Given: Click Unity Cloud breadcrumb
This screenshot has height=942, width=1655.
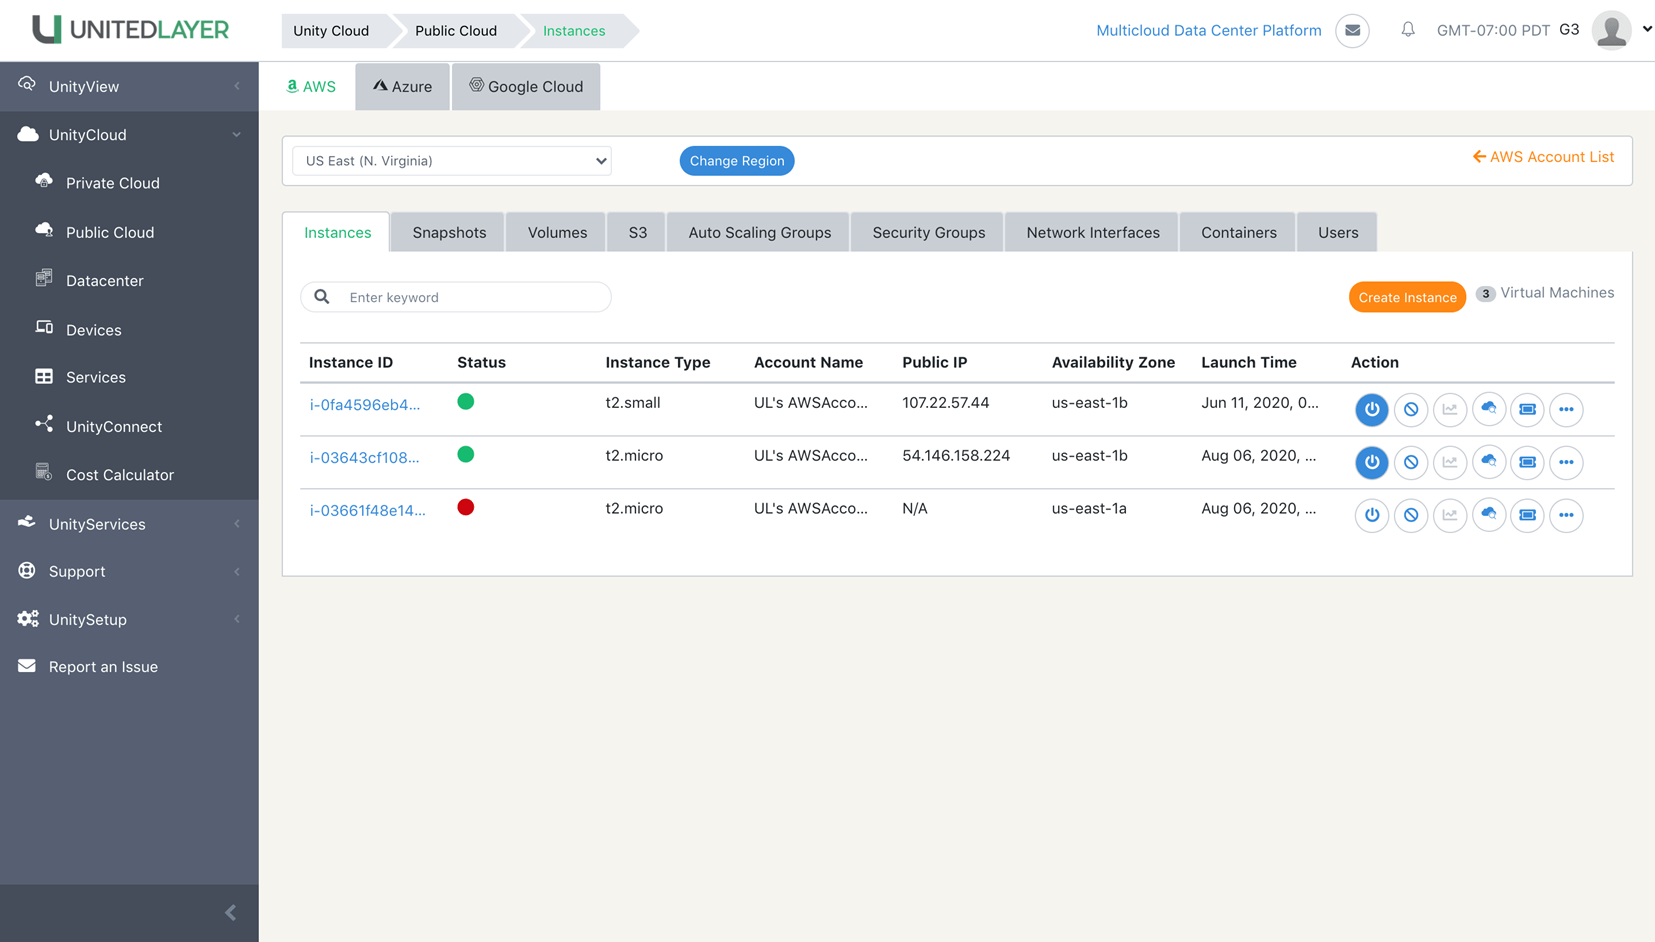Looking at the screenshot, I should point(331,31).
